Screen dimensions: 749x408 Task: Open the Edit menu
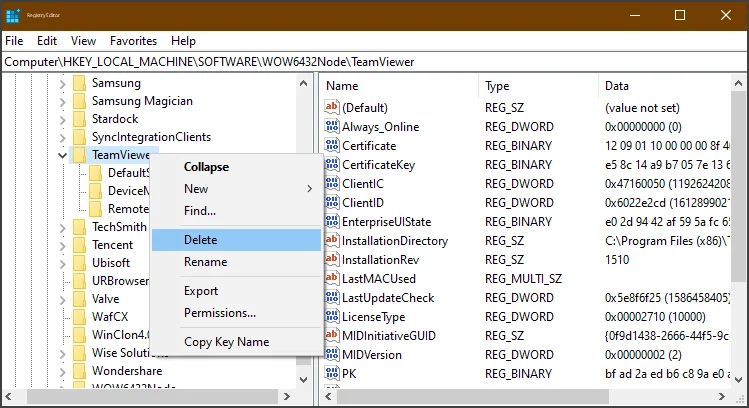[47, 41]
